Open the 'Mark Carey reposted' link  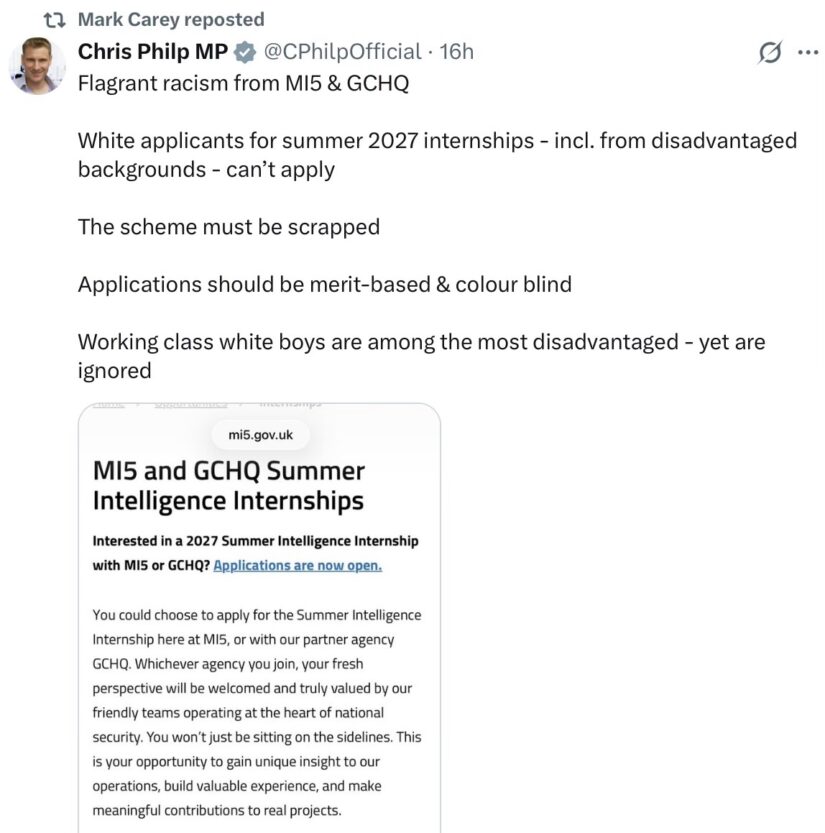click(171, 20)
